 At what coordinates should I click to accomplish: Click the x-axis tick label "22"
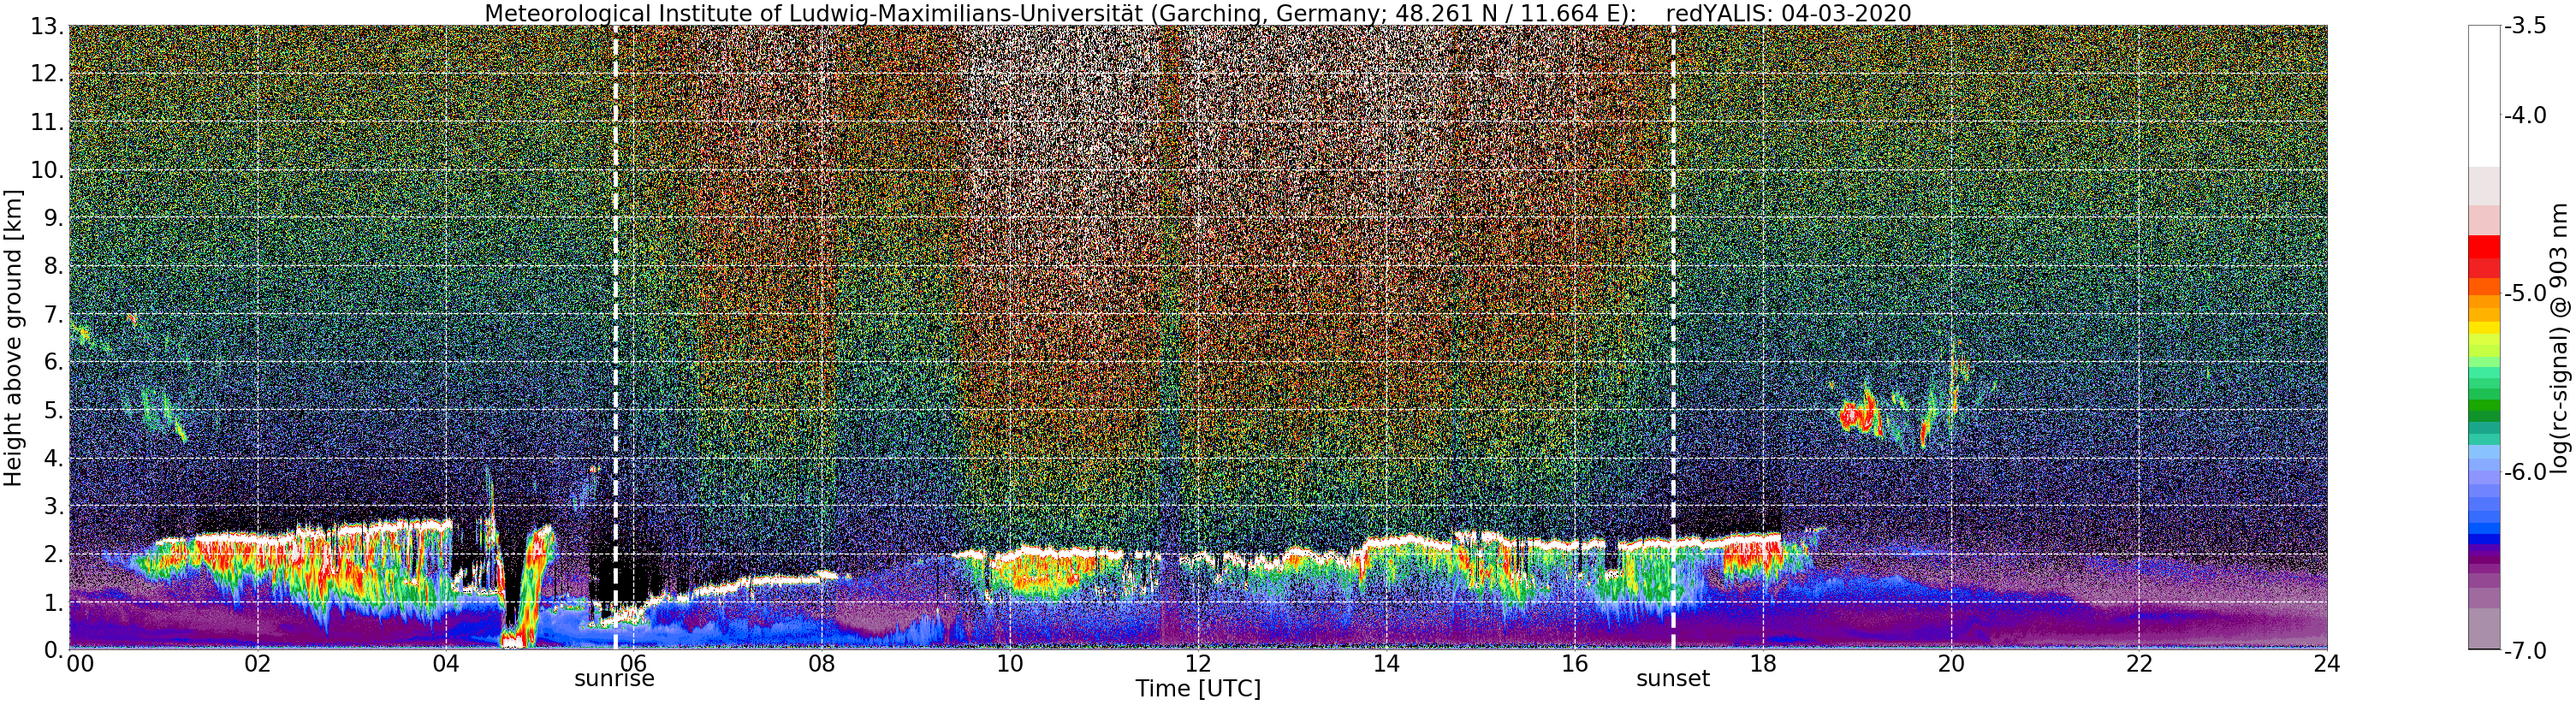click(x=2139, y=664)
